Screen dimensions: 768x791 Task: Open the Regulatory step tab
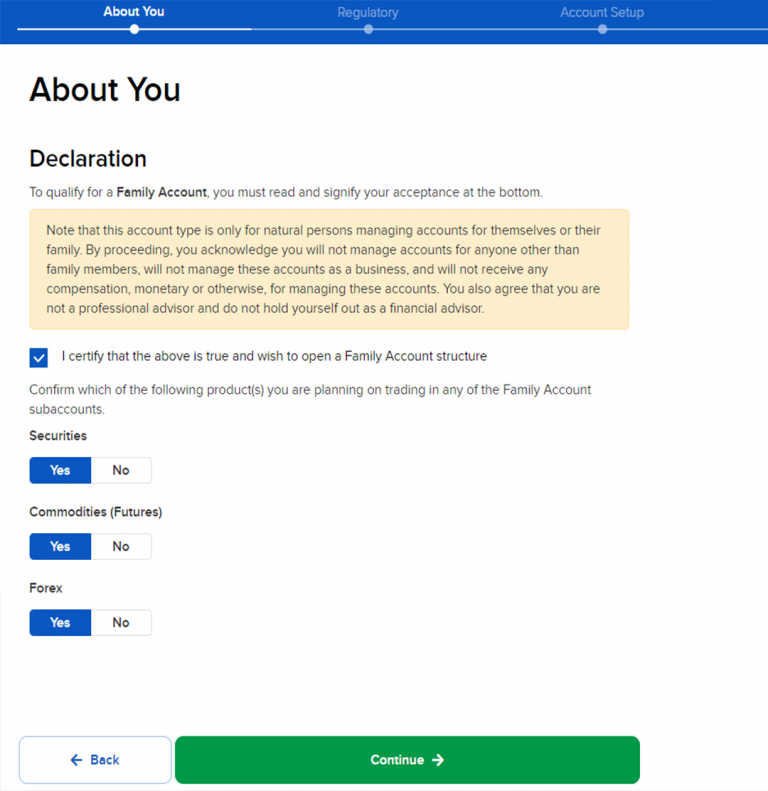(x=368, y=13)
